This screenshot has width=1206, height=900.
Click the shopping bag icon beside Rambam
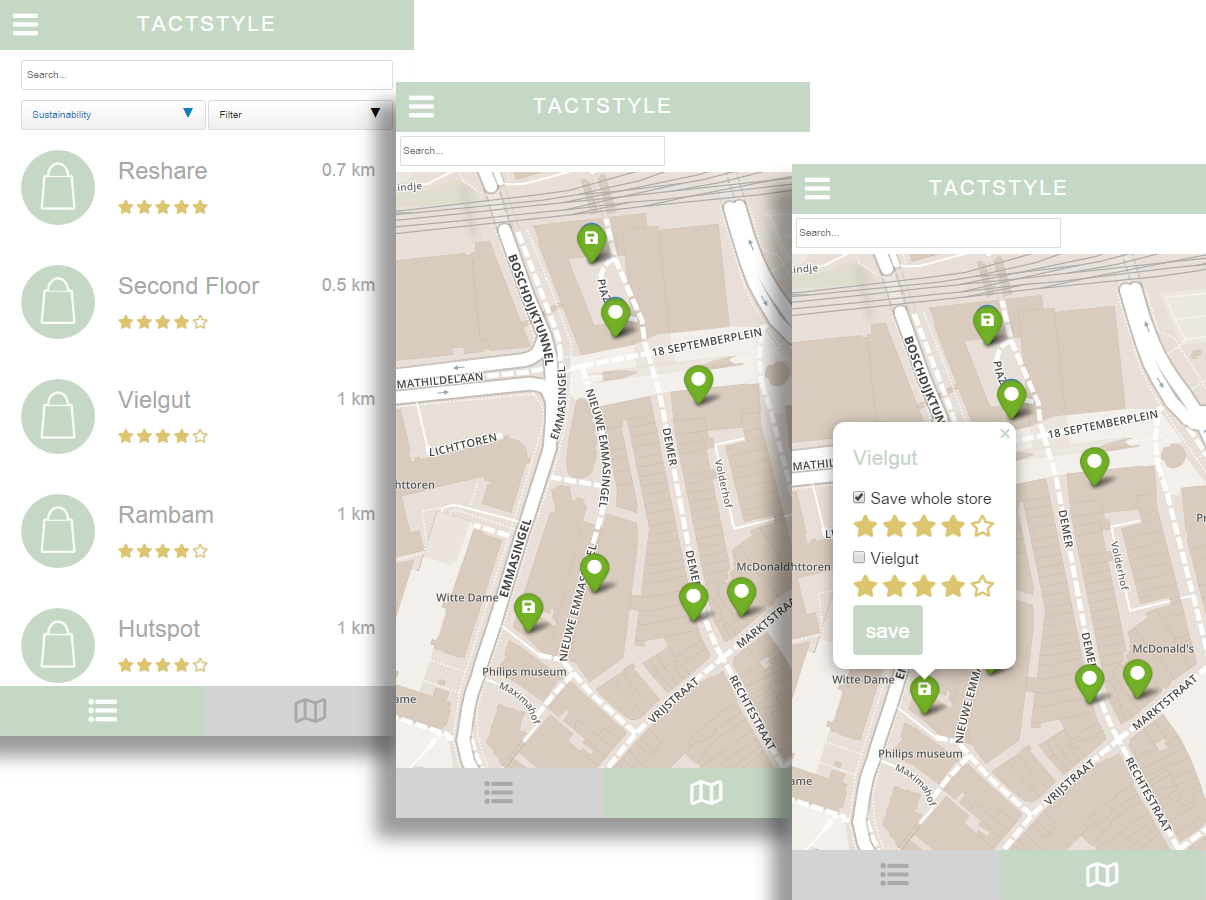coord(58,531)
